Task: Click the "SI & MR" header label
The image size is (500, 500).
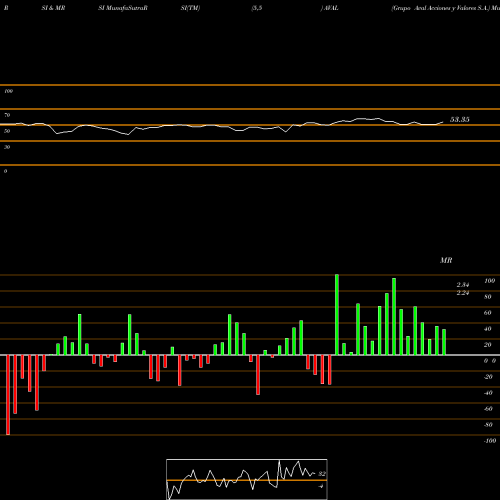Action: click(x=53, y=8)
